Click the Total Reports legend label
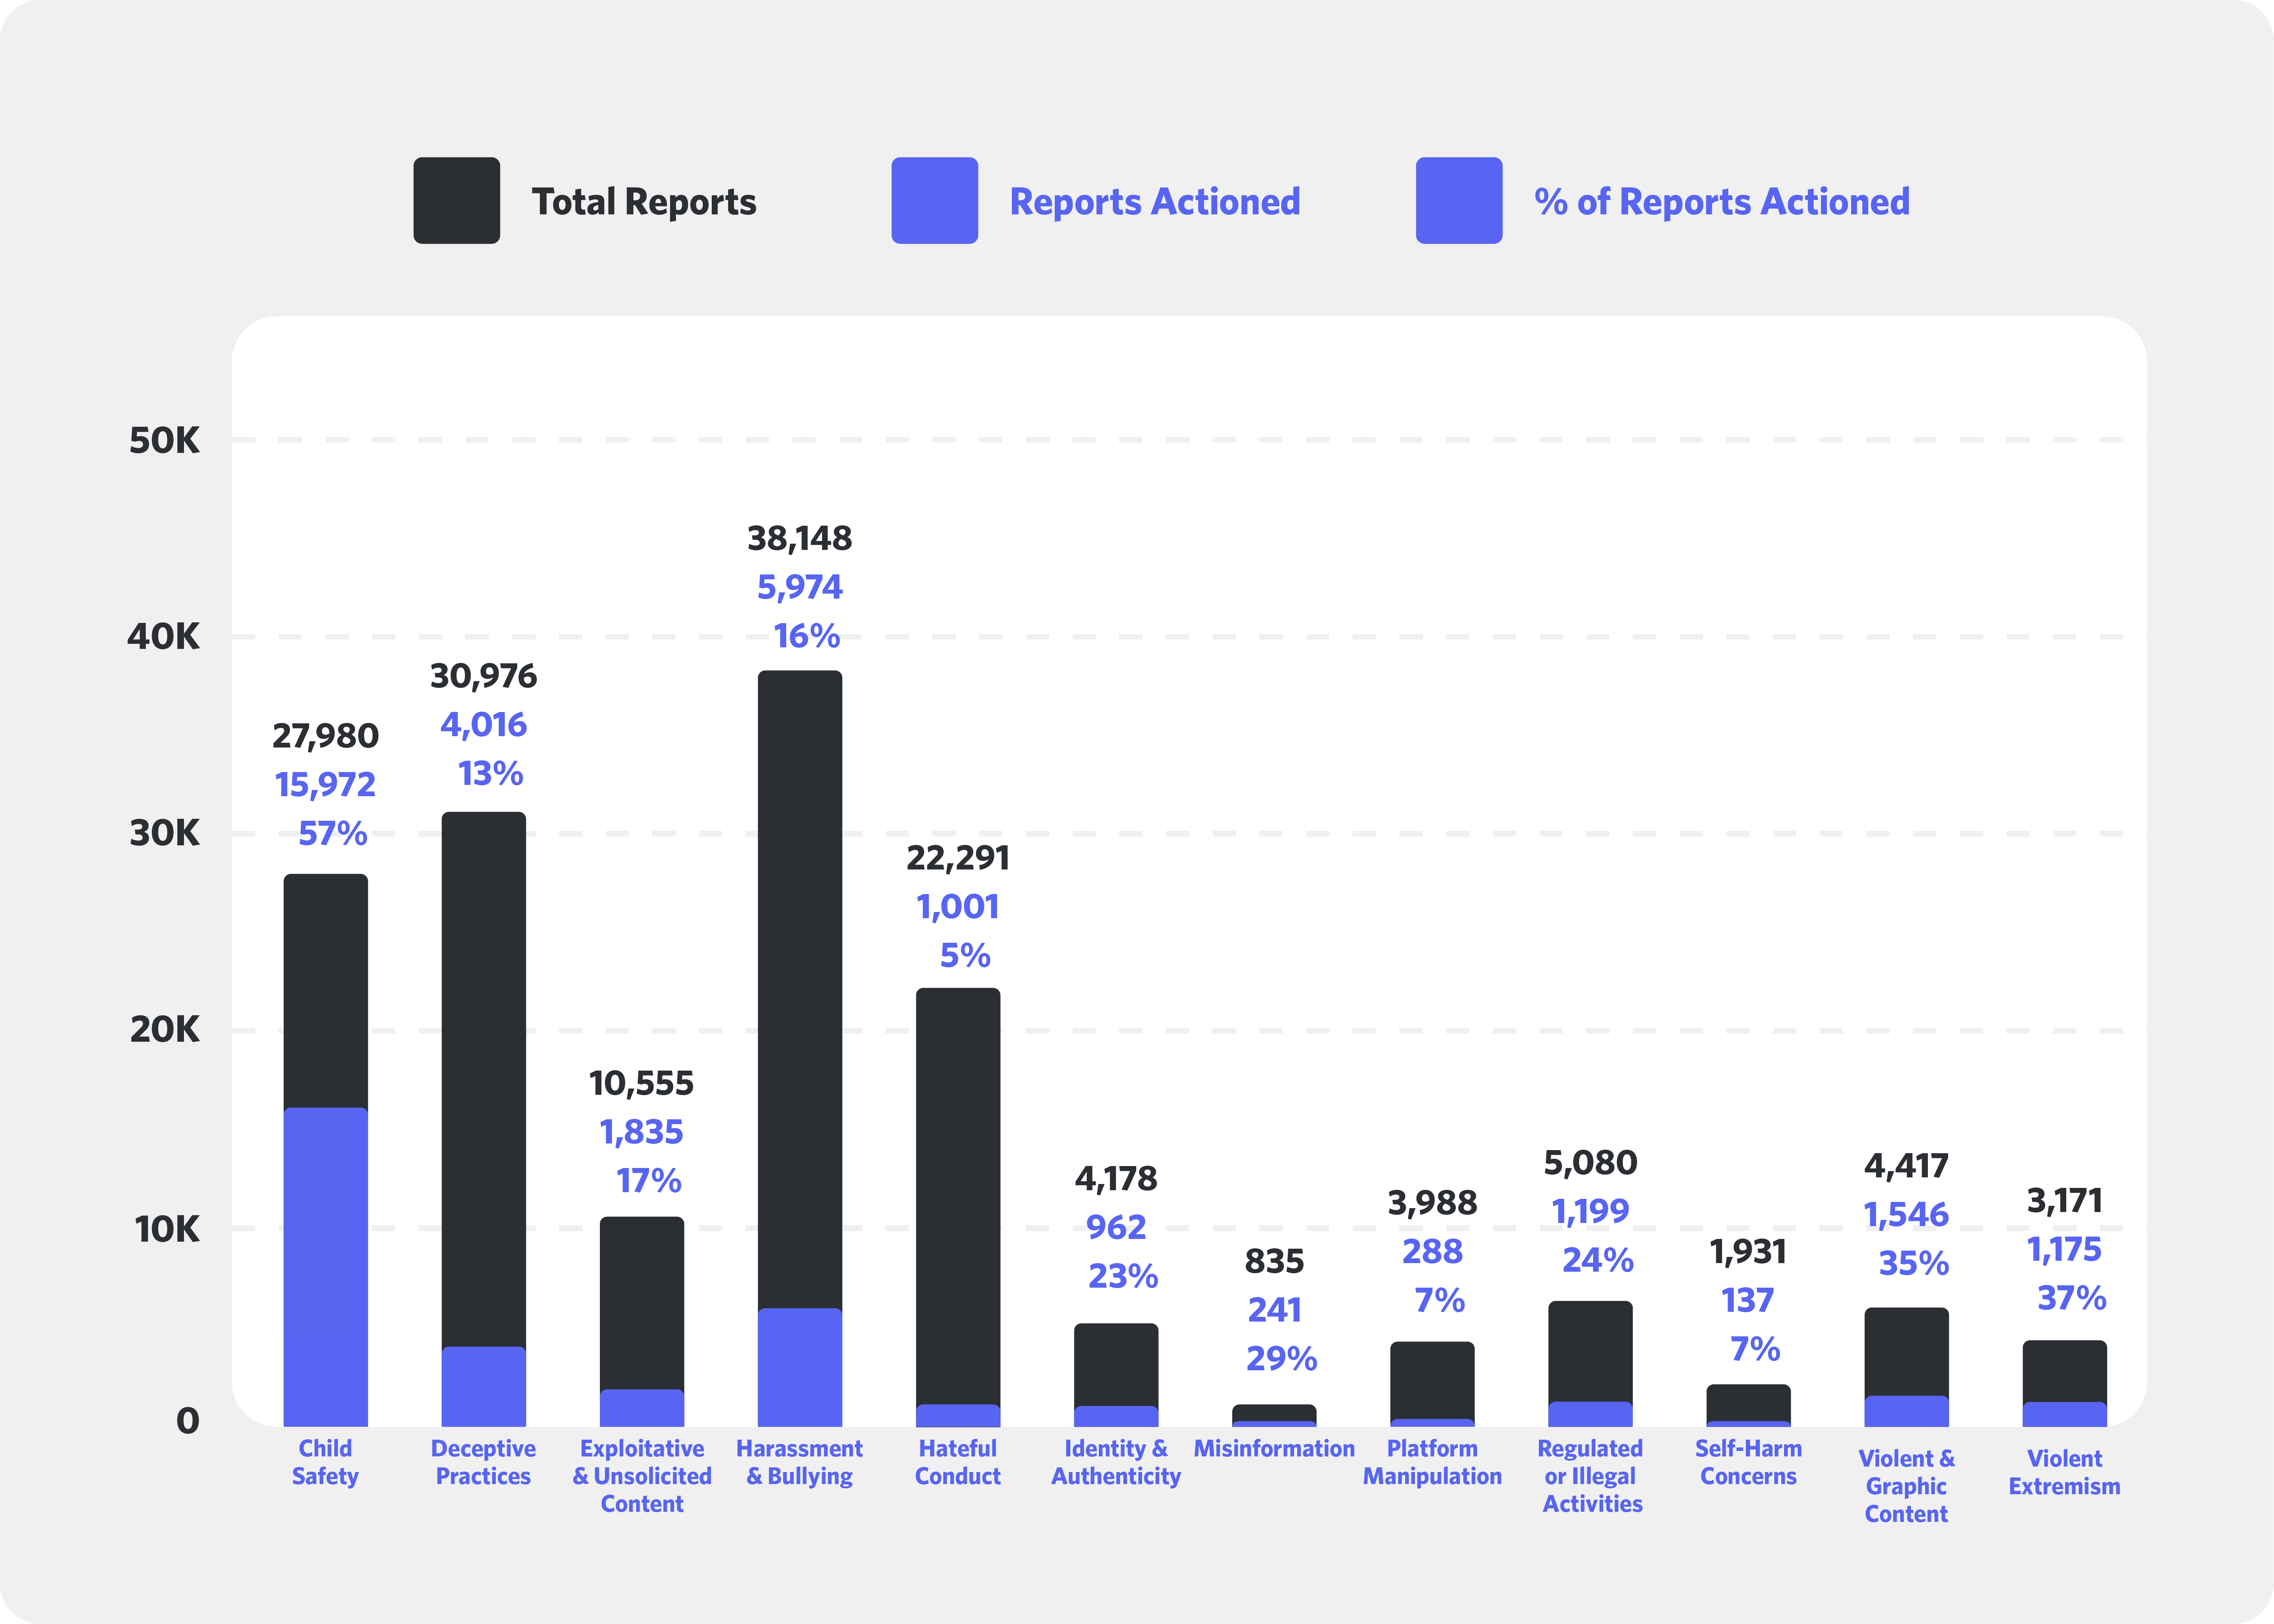This screenshot has height=1624, width=2274. click(x=643, y=202)
